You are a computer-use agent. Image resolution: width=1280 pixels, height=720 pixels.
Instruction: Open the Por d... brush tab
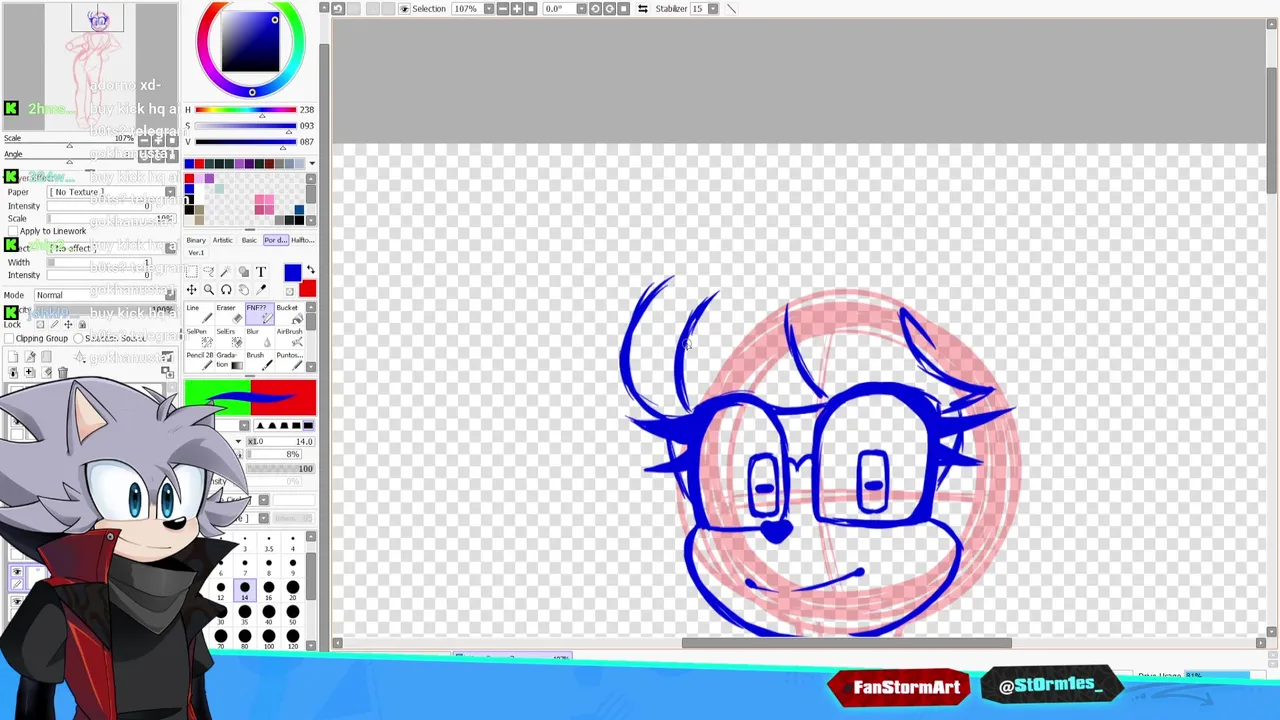point(276,240)
